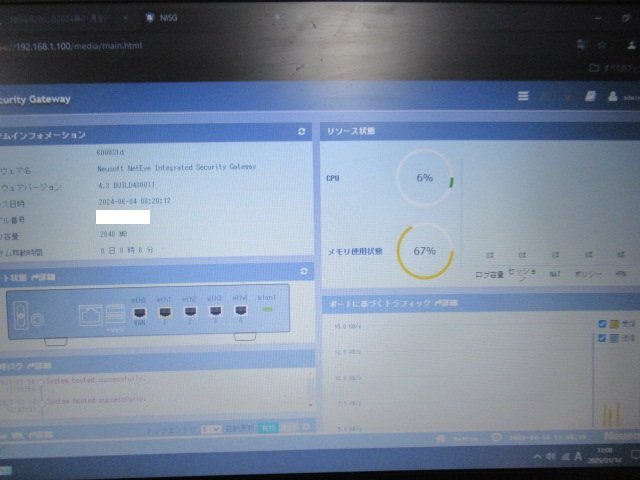Click the product name Neusoft NetEye text
The width and height of the screenshot is (640, 480).
tap(177, 167)
